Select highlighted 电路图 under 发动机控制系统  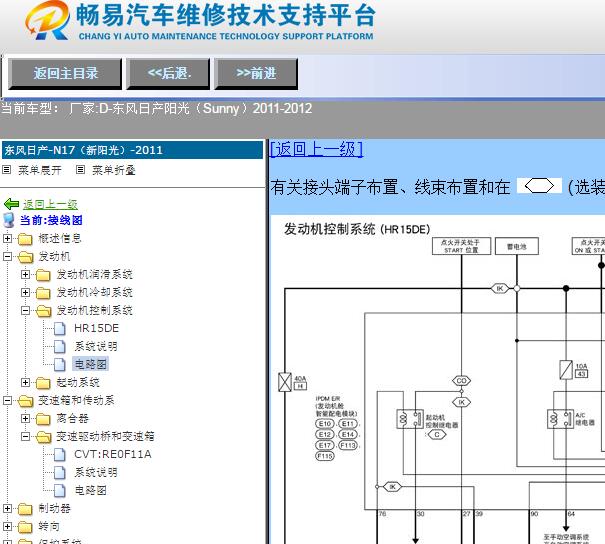(91, 364)
